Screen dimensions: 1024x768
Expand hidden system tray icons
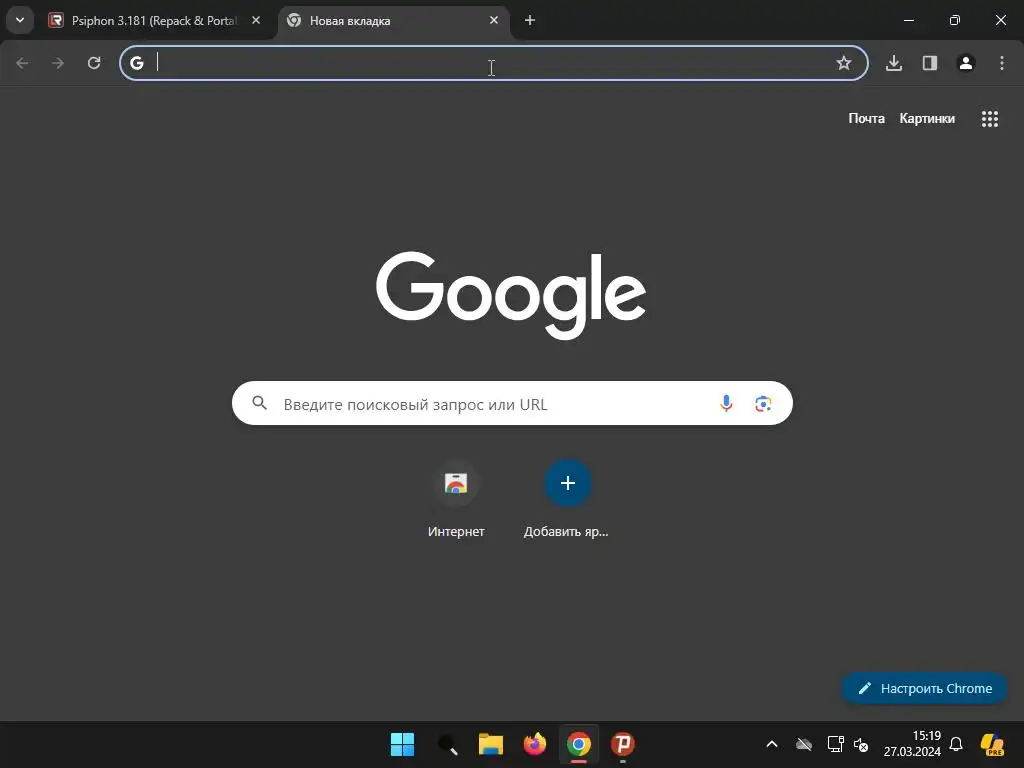click(x=771, y=744)
